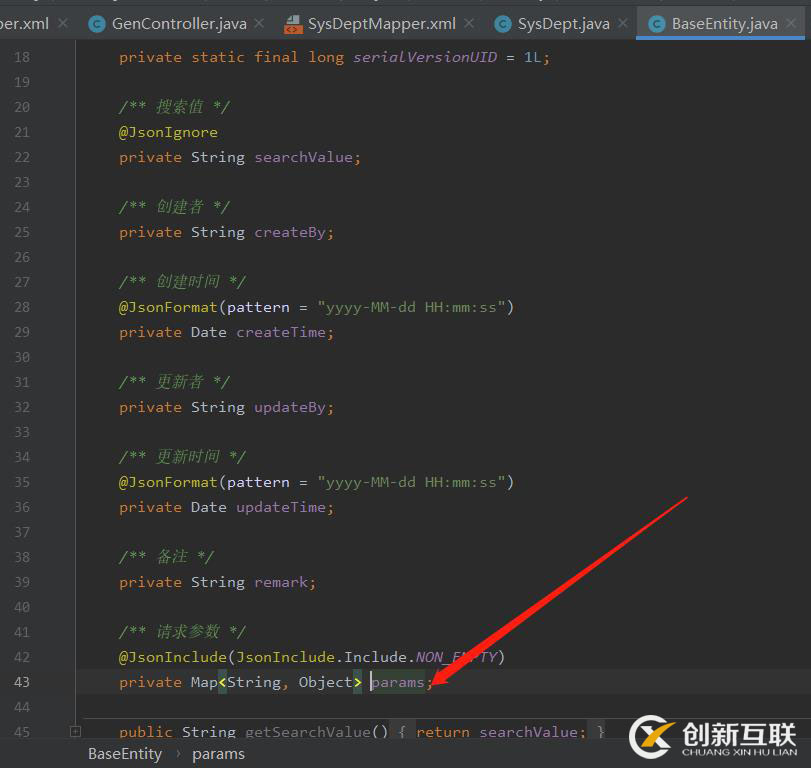Close the SysDeptMapper.xml tab
The height and width of the screenshot is (768, 811).
coord(470,23)
